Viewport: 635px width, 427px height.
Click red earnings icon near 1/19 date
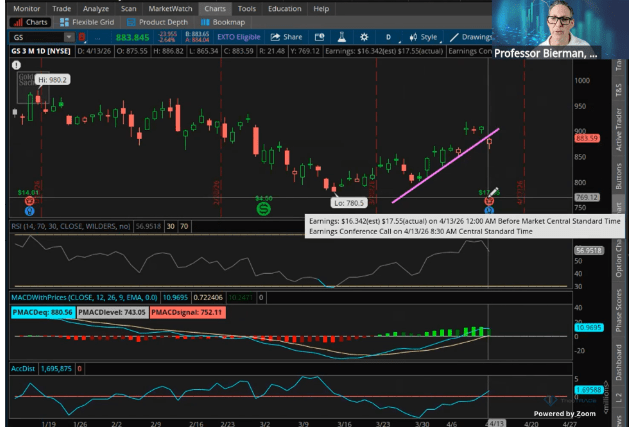coord(30,201)
